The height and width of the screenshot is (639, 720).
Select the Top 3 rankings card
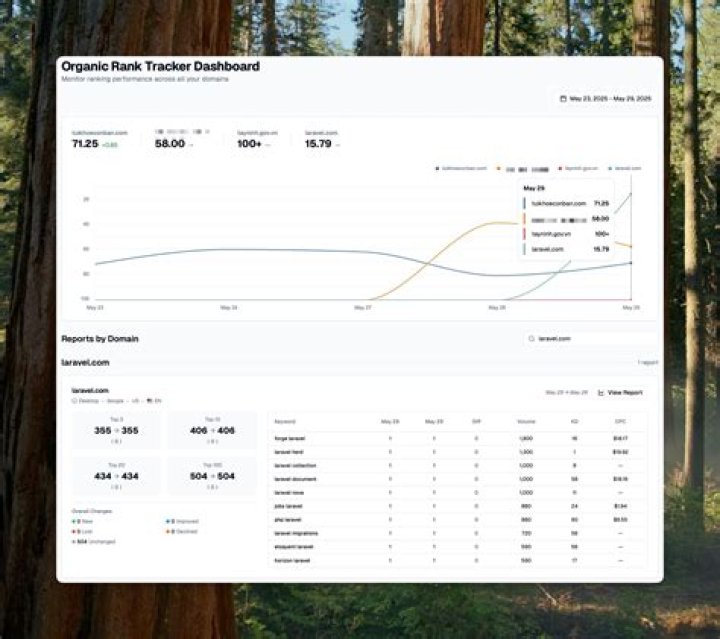coord(116,430)
